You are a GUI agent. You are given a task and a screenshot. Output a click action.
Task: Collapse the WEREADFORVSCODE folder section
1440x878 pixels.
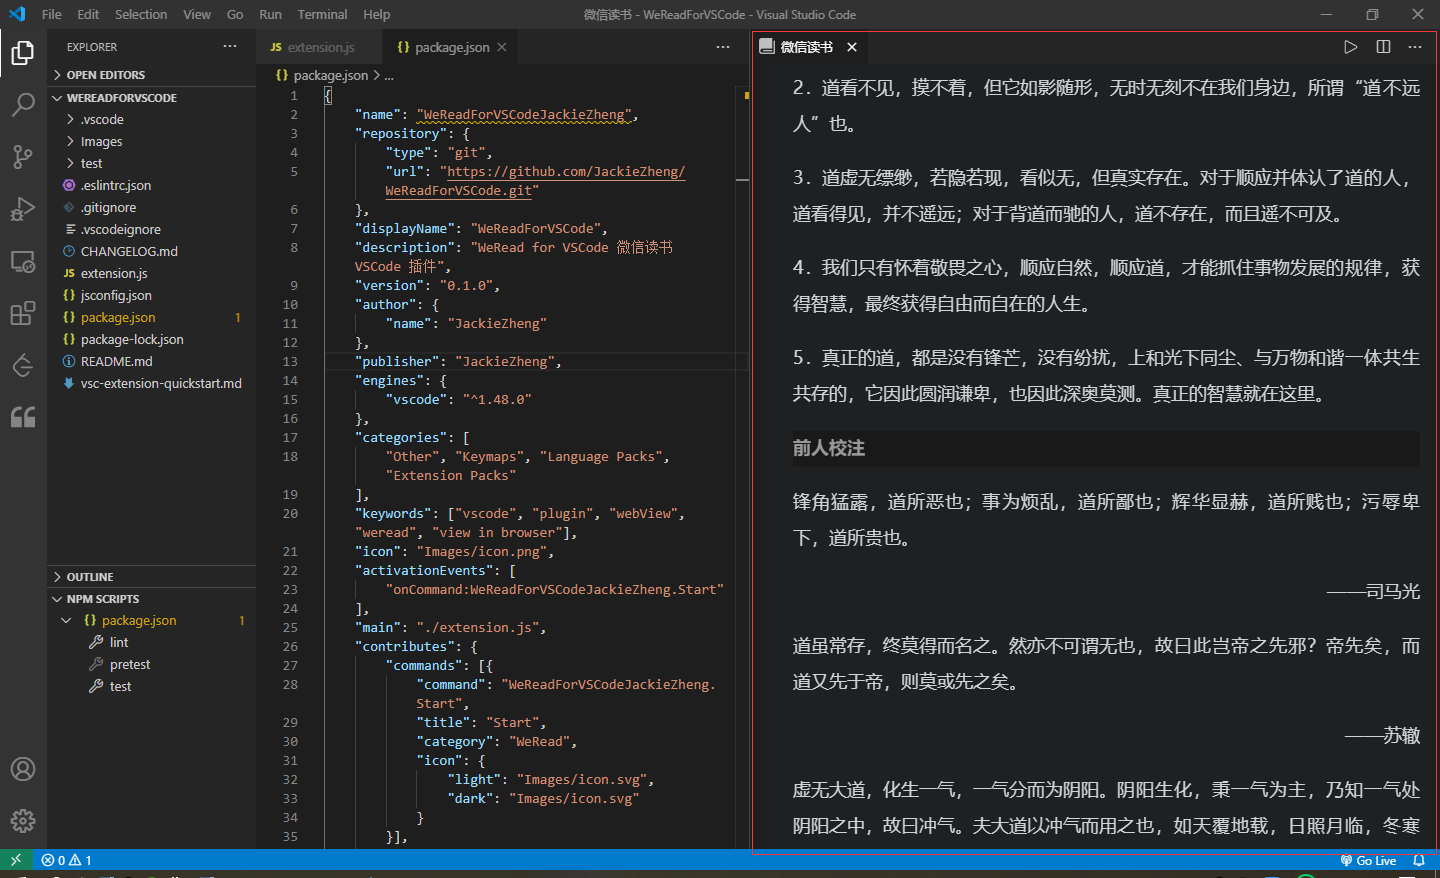(x=151, y=98)
